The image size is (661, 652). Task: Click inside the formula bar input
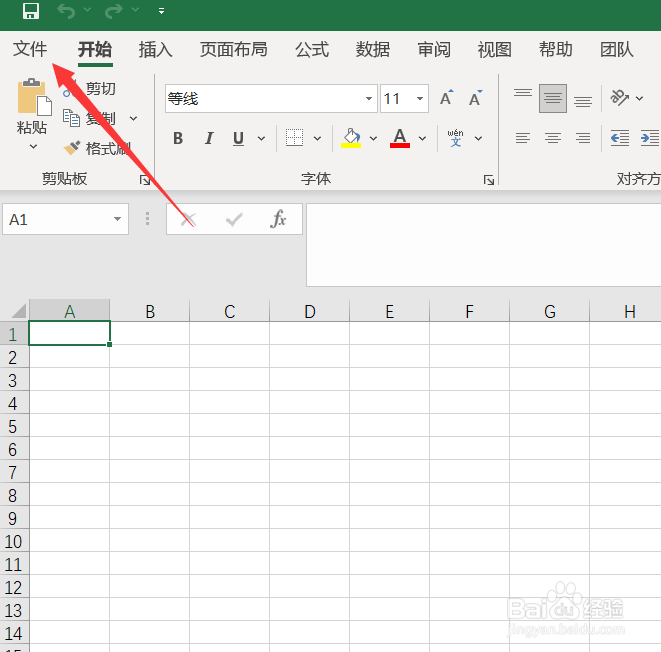[484, 245]
